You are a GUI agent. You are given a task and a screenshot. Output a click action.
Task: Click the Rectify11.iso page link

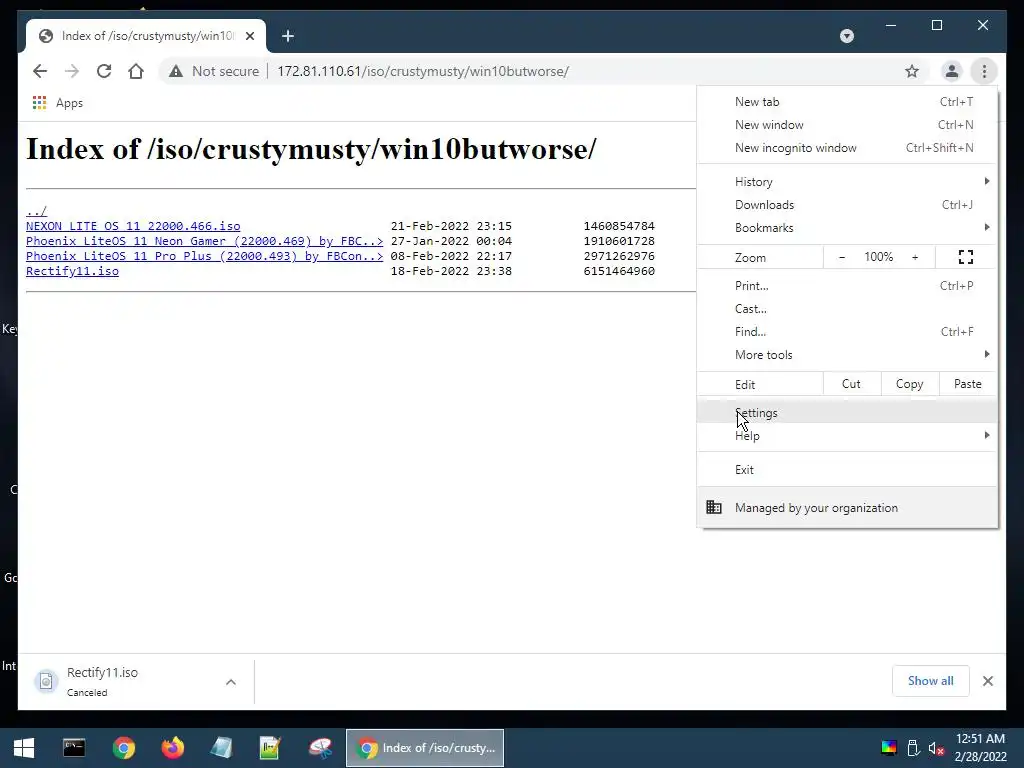point(72,271)
